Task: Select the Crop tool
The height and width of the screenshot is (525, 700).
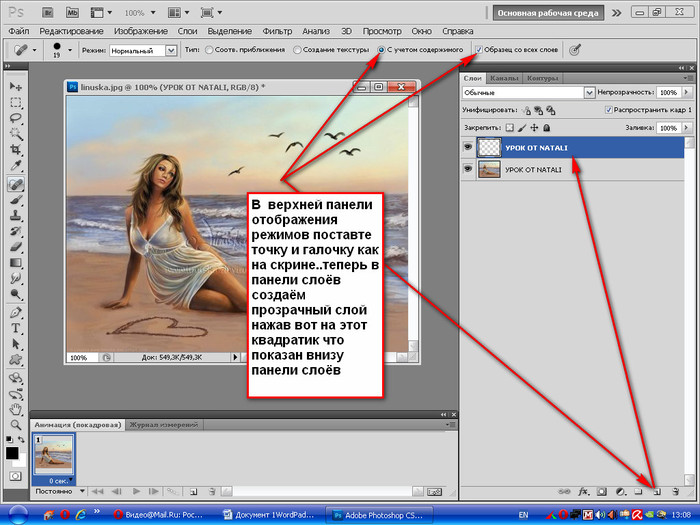Action: pyautogui.click(x=16, y=150)
